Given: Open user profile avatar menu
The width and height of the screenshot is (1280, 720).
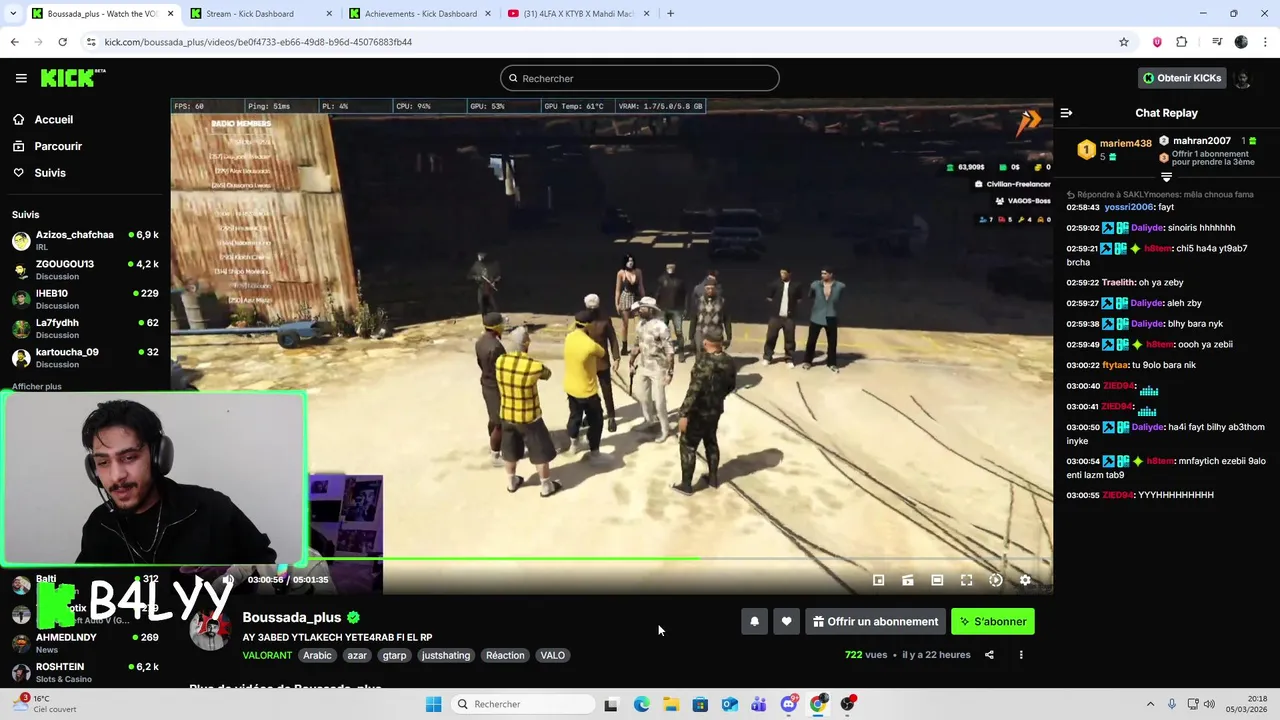Looking at the screenshot, I should click(1243, 78).
